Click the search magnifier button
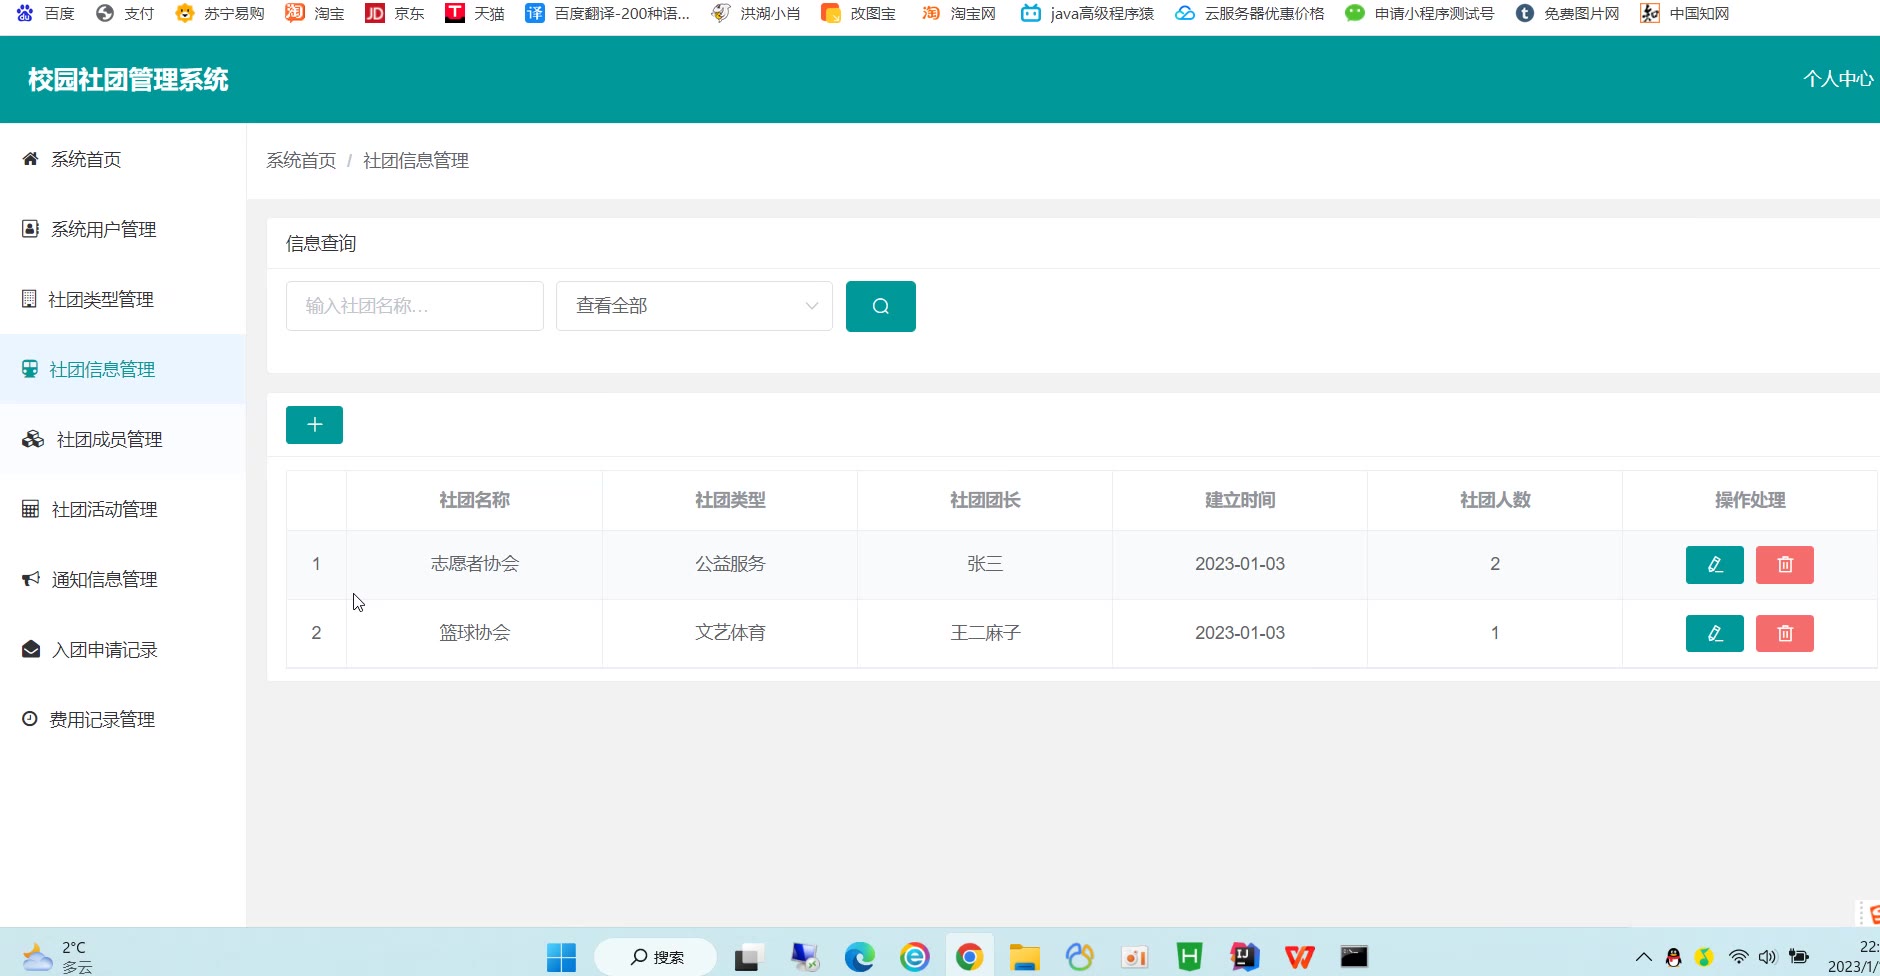This screenshot has width=1880, height=976. click(880, 306)
